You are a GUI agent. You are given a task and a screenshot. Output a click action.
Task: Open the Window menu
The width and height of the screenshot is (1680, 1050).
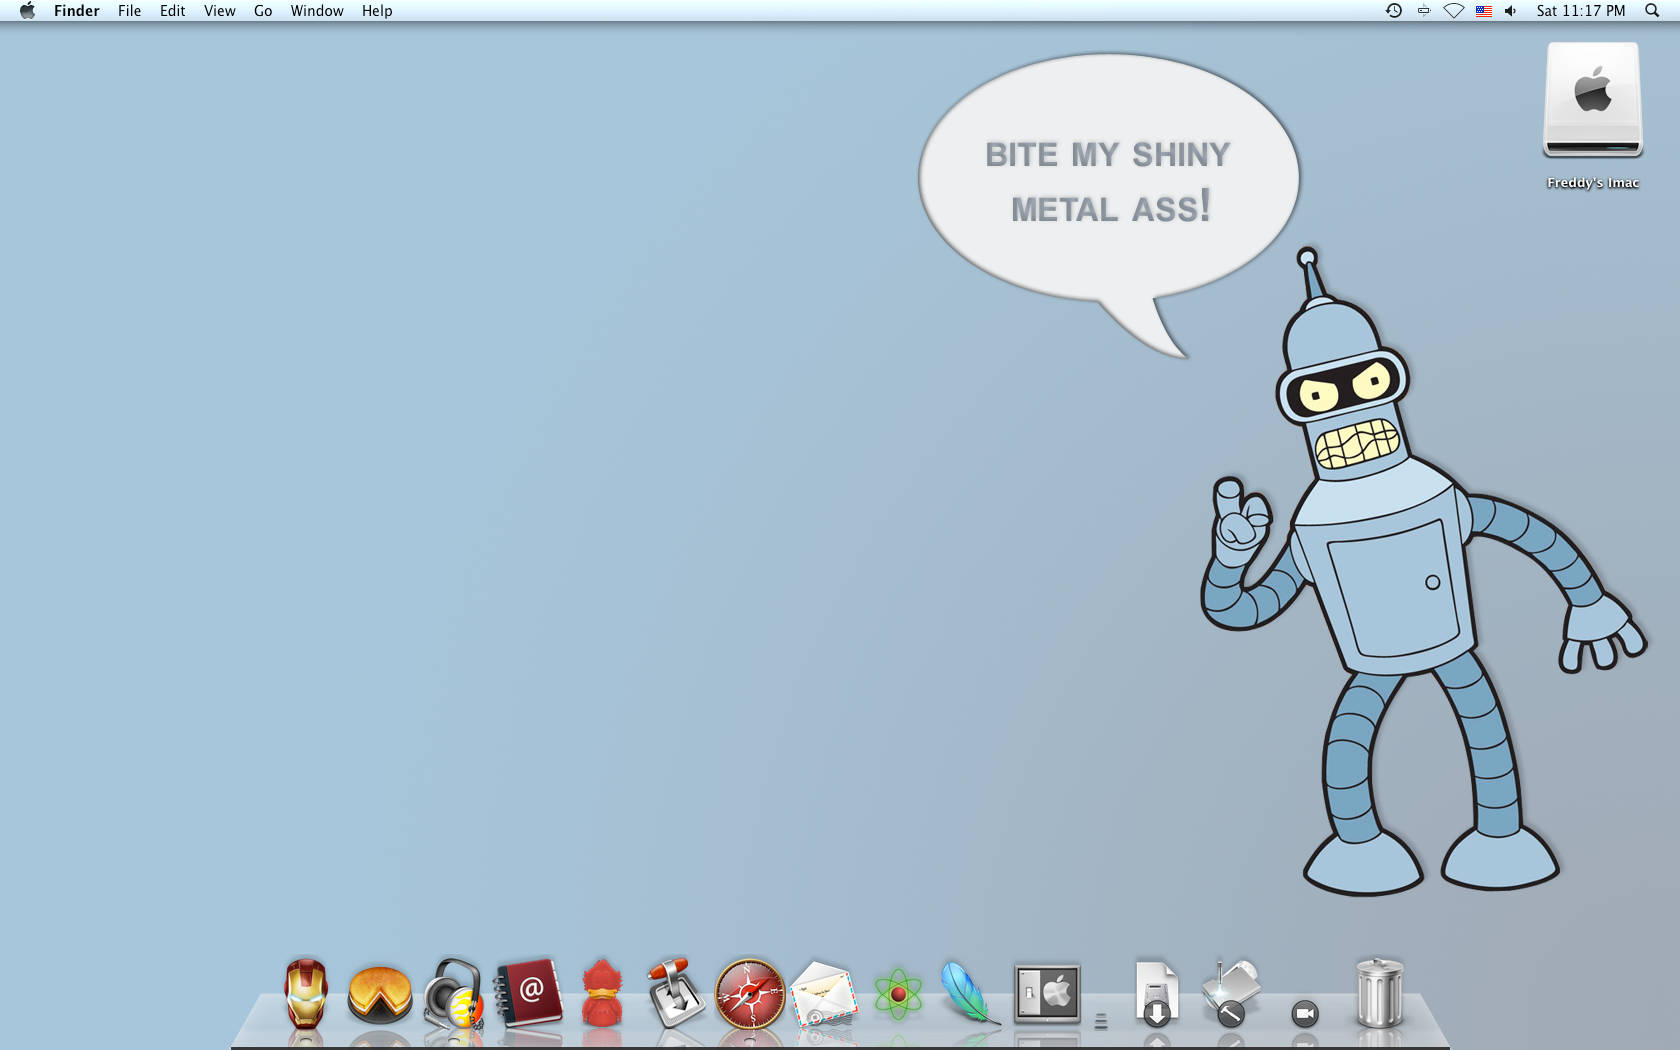[x=317, y=11]
